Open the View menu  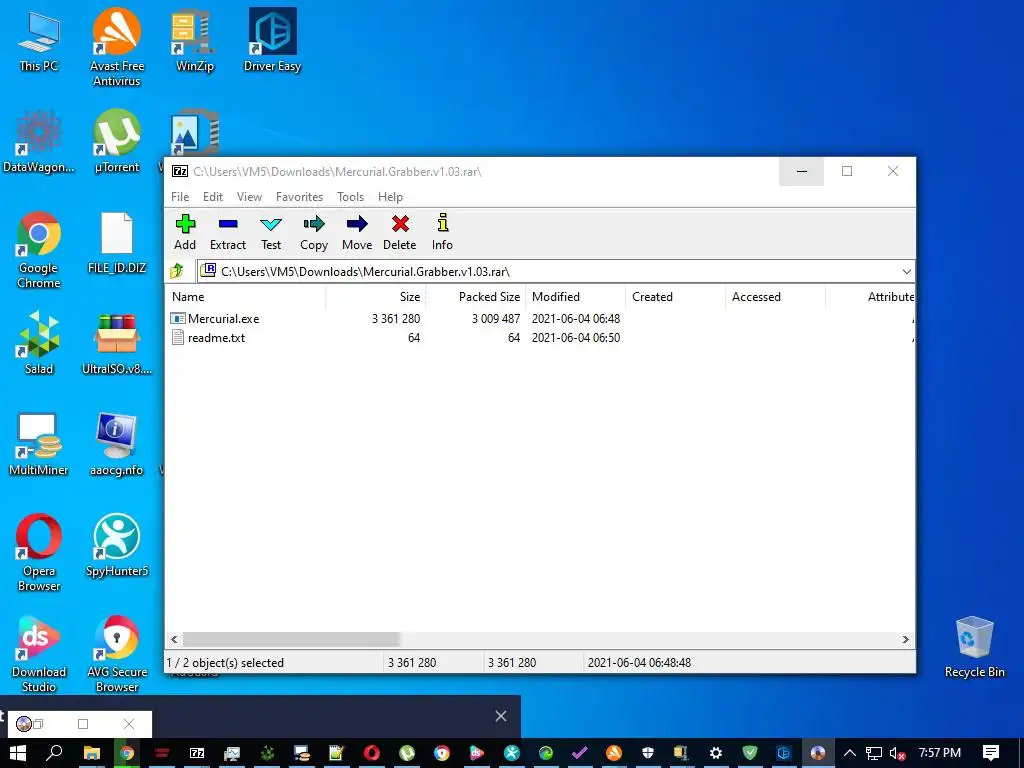click(x=249, y=197)
